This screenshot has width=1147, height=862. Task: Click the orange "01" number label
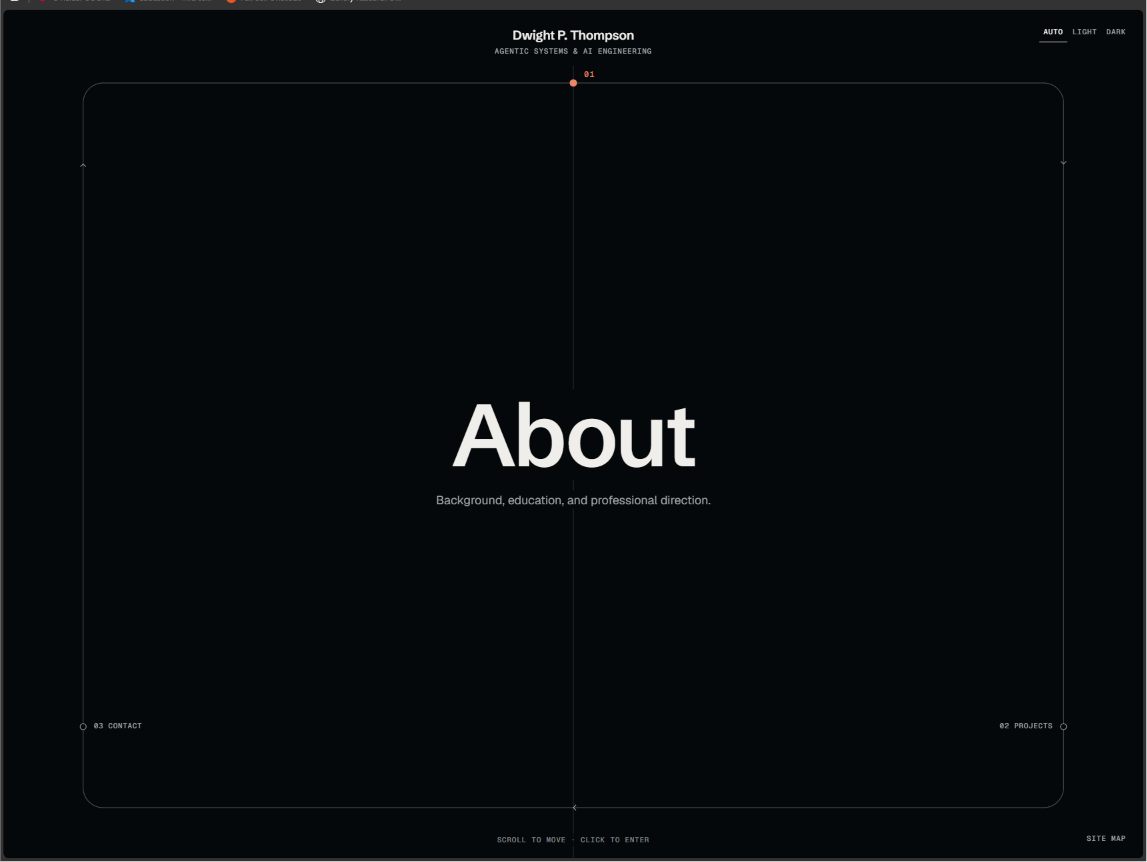click(x=589, y=75)
